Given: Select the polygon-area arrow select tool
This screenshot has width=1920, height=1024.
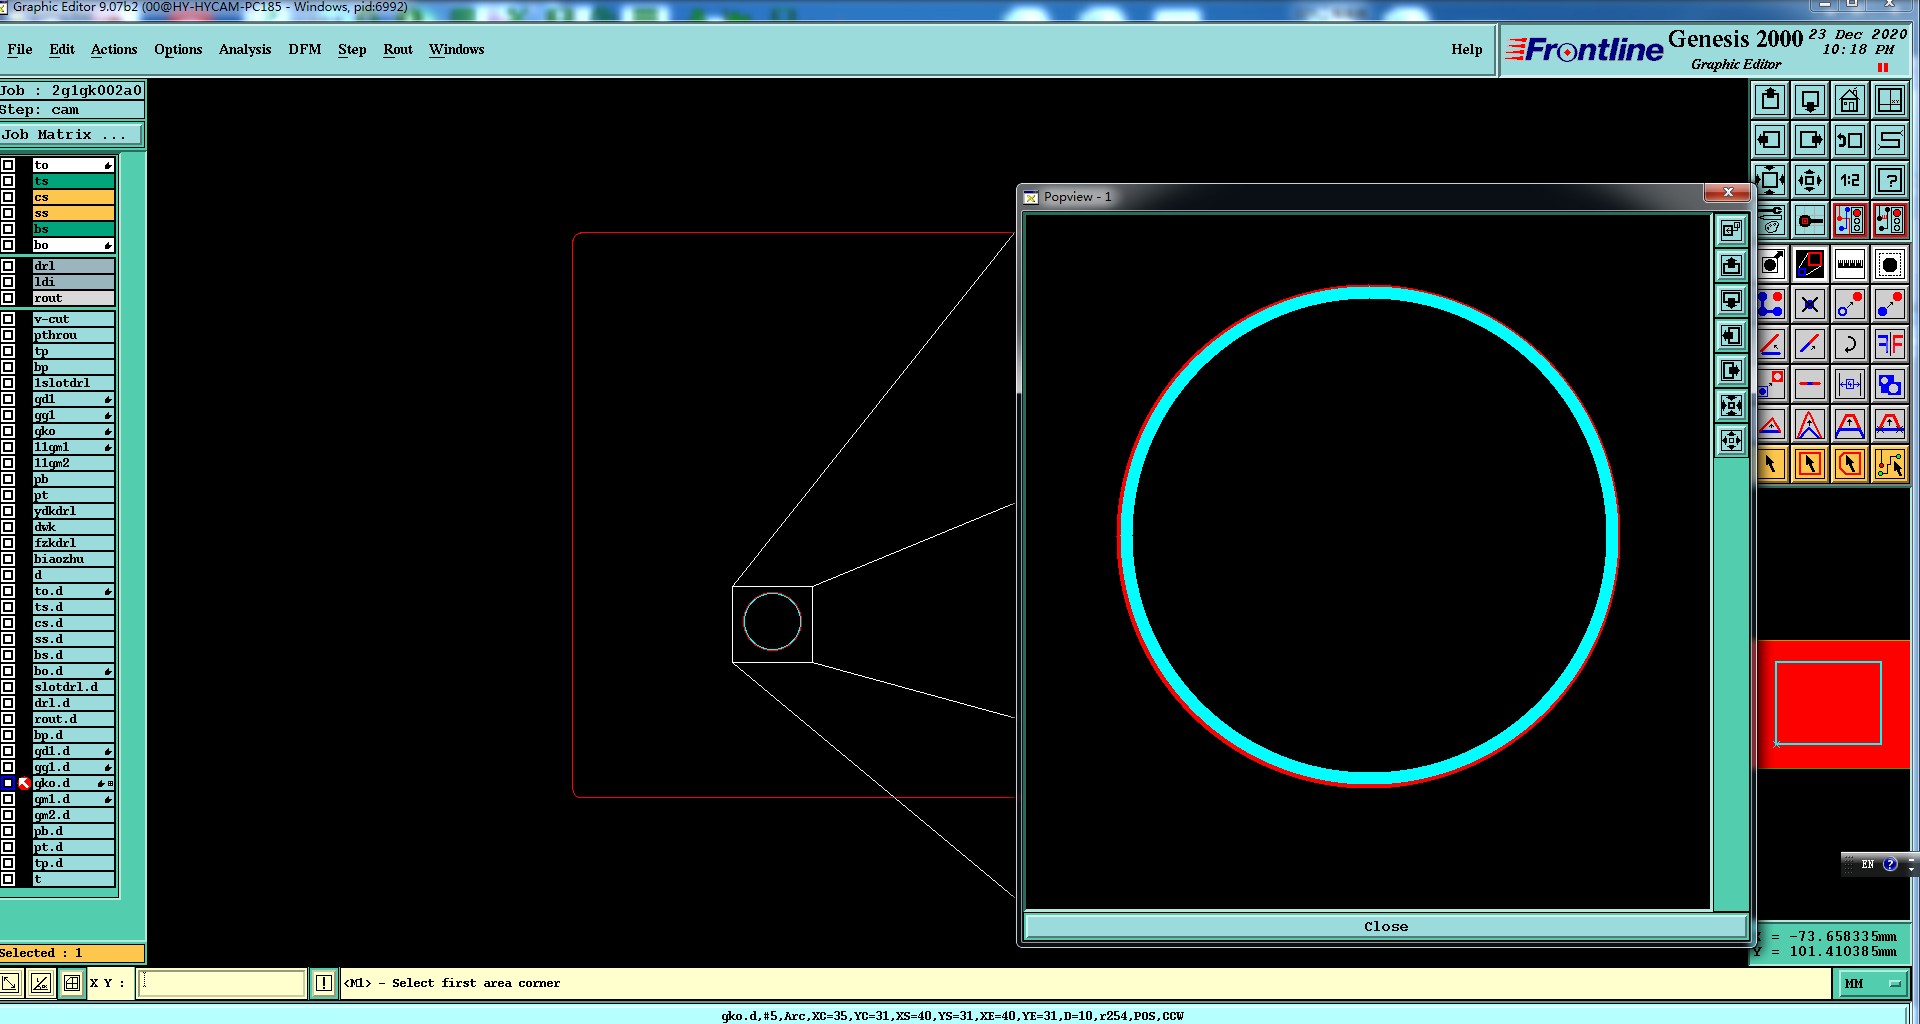Looking at the screenshot, I should coord(1850,464).
